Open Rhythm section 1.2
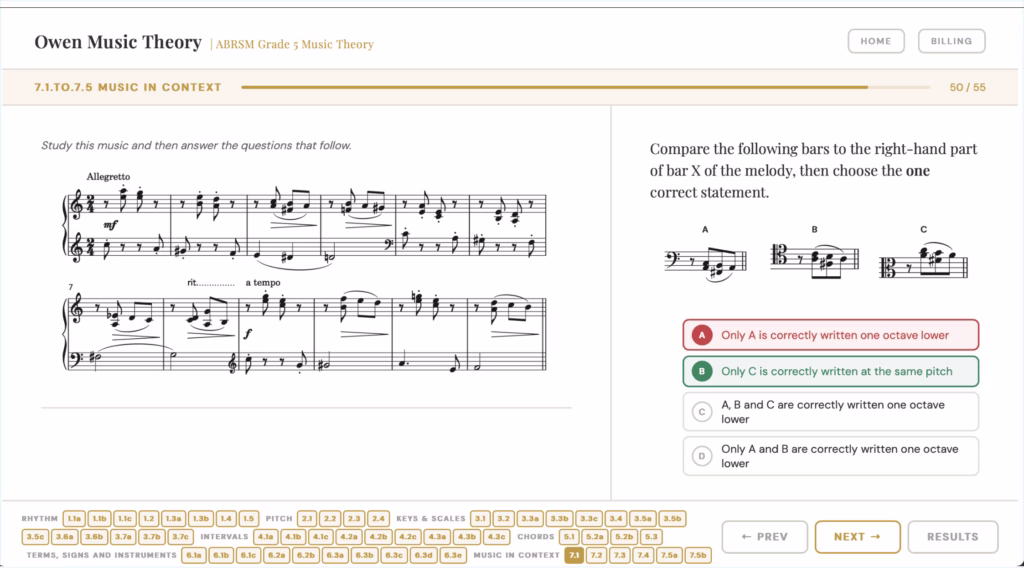Viewport: 1024px width, 568px height. coord(148,518)
